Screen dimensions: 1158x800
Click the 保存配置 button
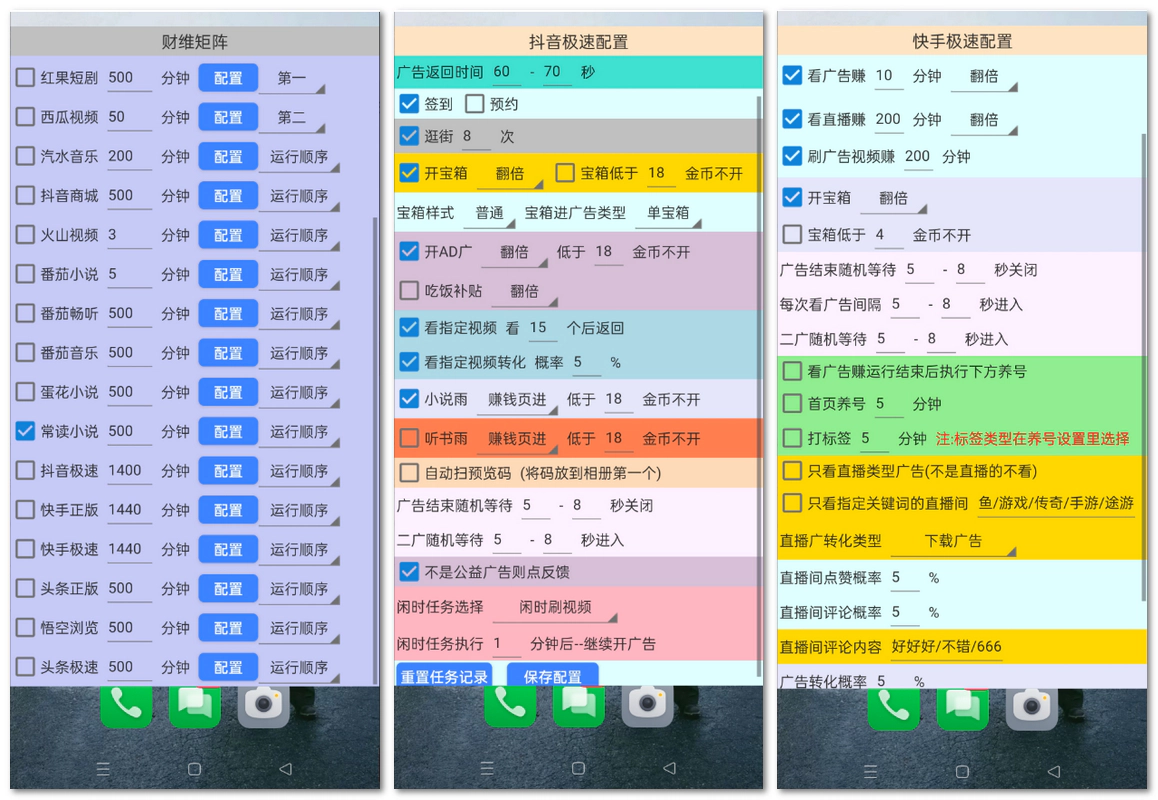point(552,676)
